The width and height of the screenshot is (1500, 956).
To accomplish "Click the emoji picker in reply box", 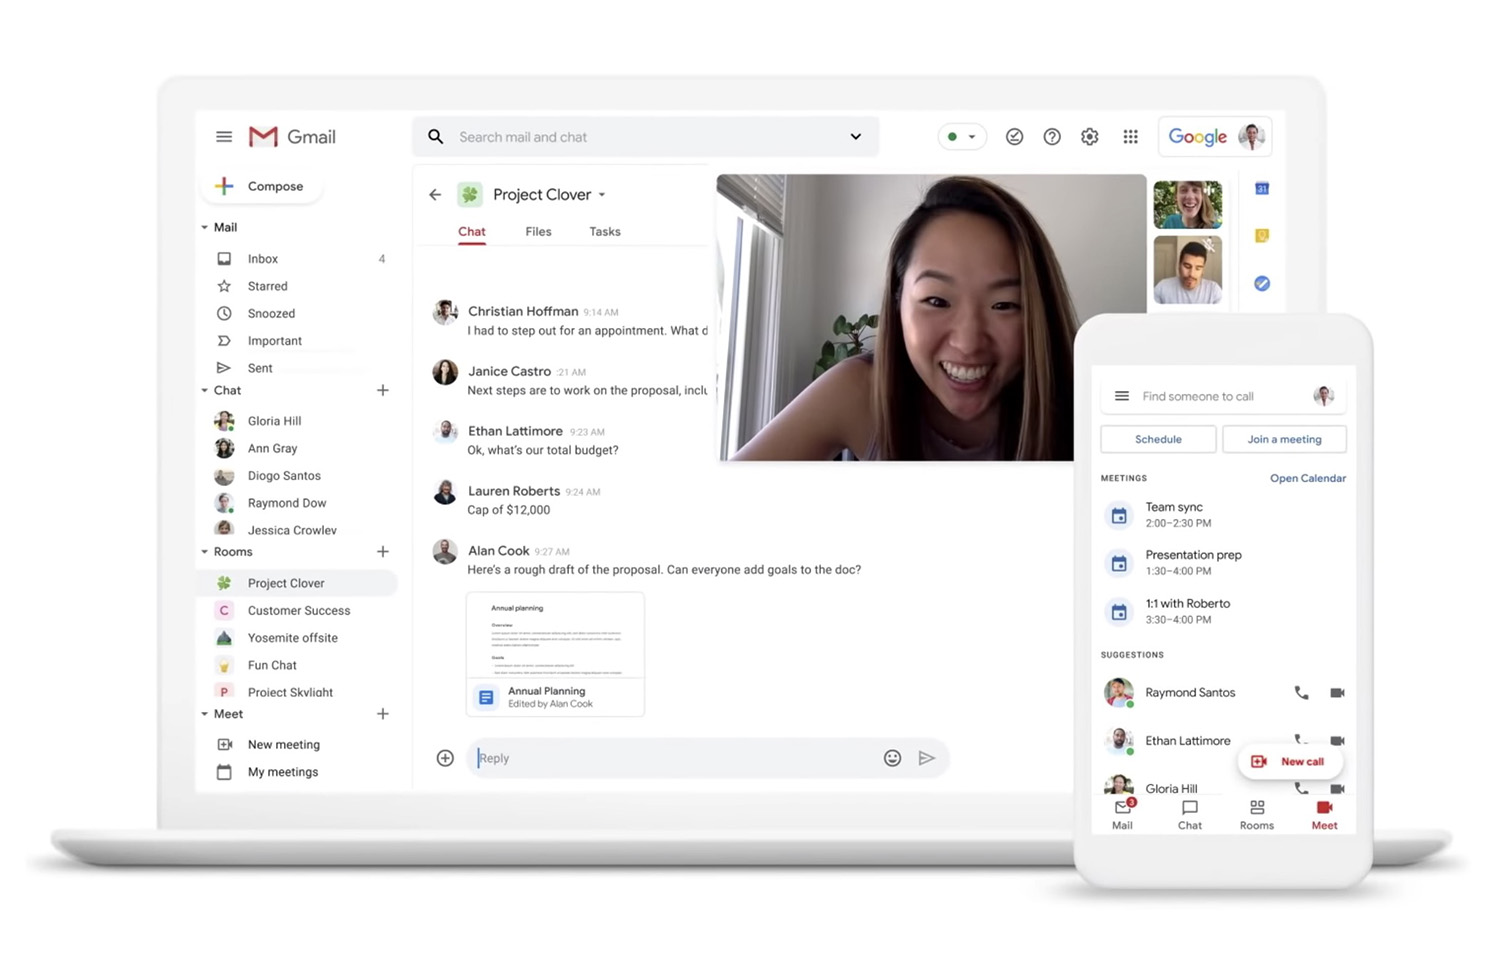I will [x=892, y=758].
